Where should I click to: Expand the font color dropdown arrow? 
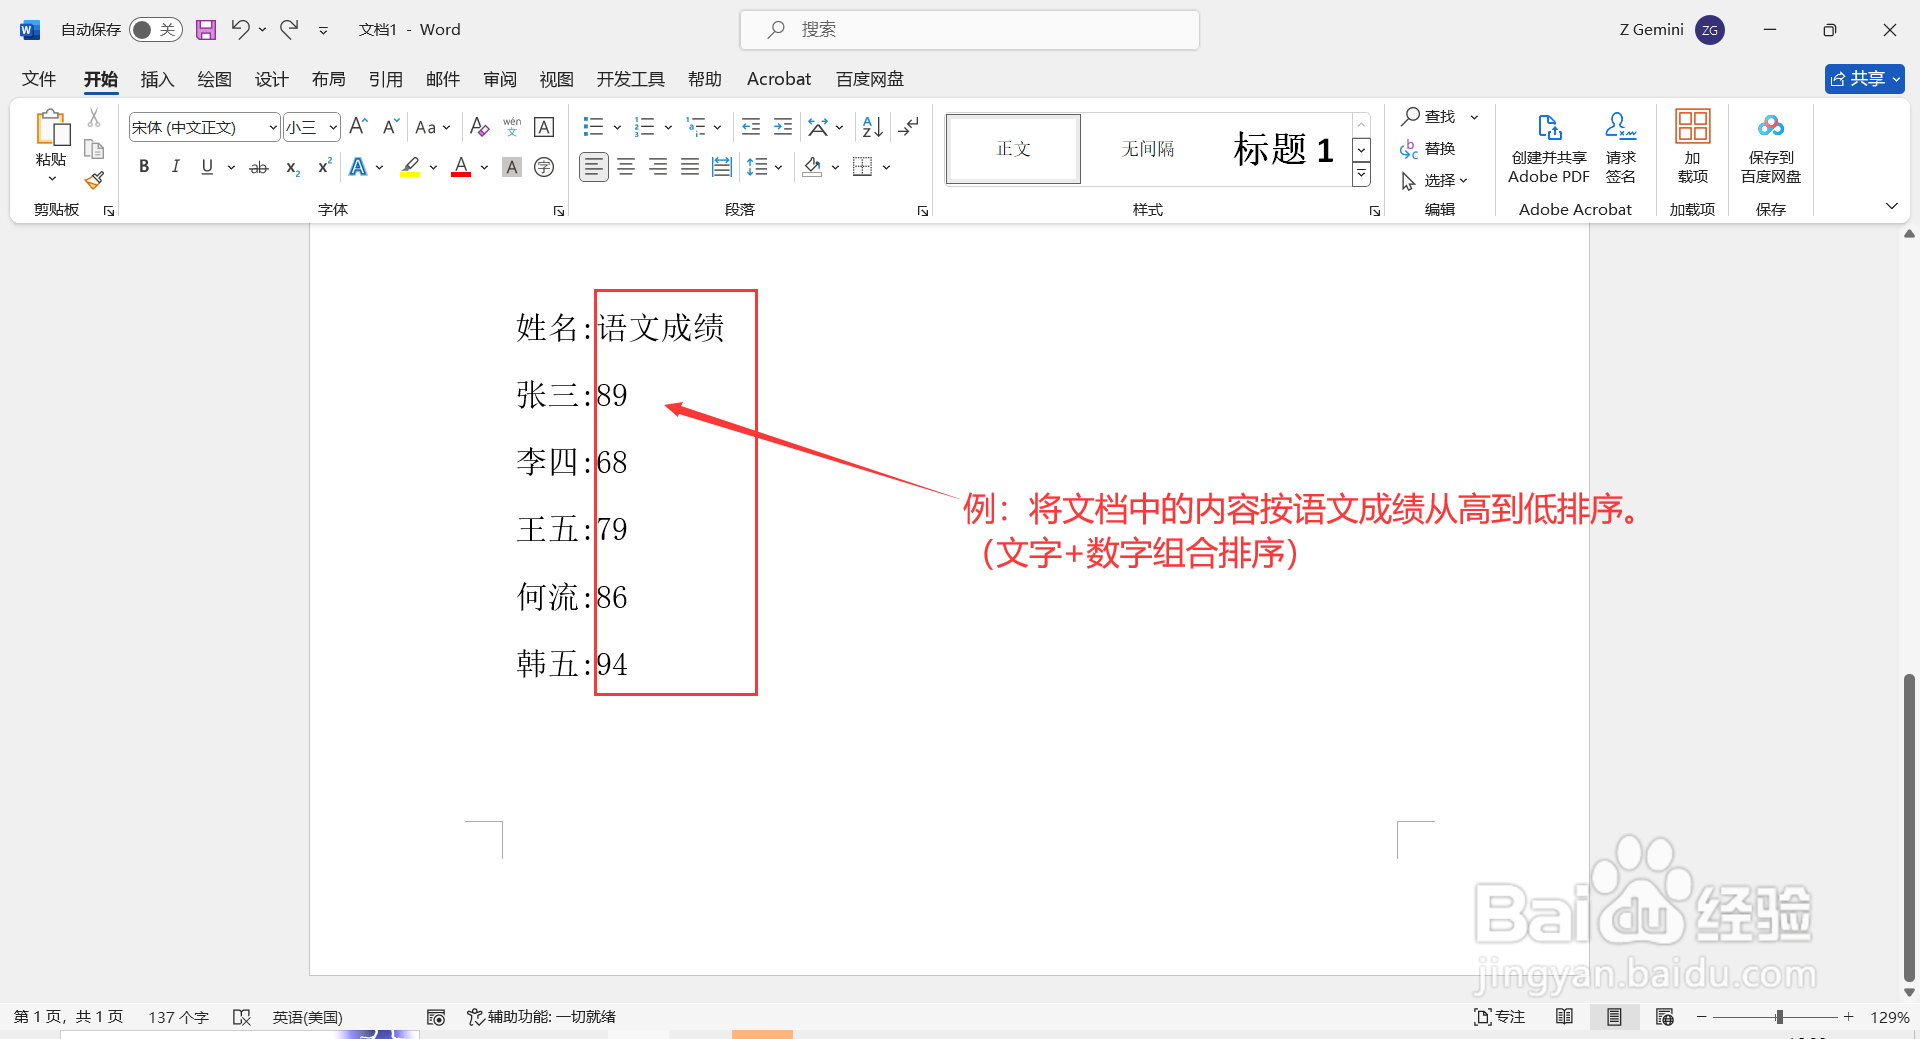[484, 167]
